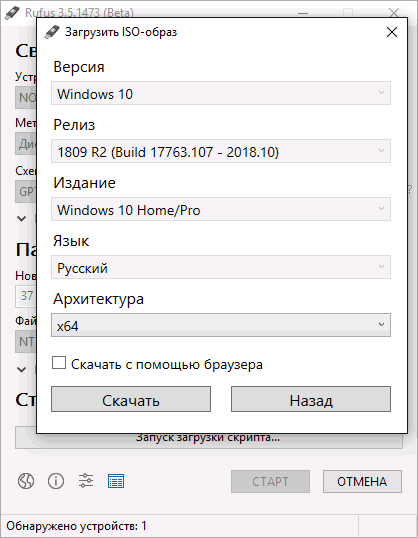Click the disabled СТАРТ button
Image resolution: width=418 pixels, height=538 pixels.
(x=270, y=481)
